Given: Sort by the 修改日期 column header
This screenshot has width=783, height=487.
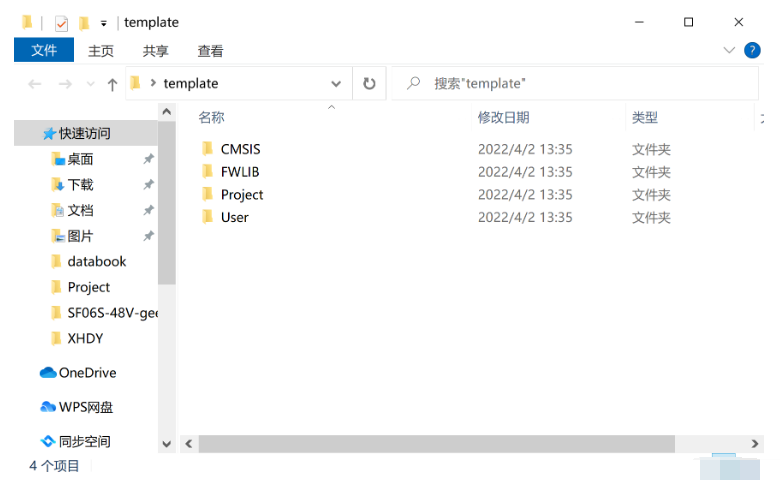Looking at the screenshot, I should pos(503,117).
